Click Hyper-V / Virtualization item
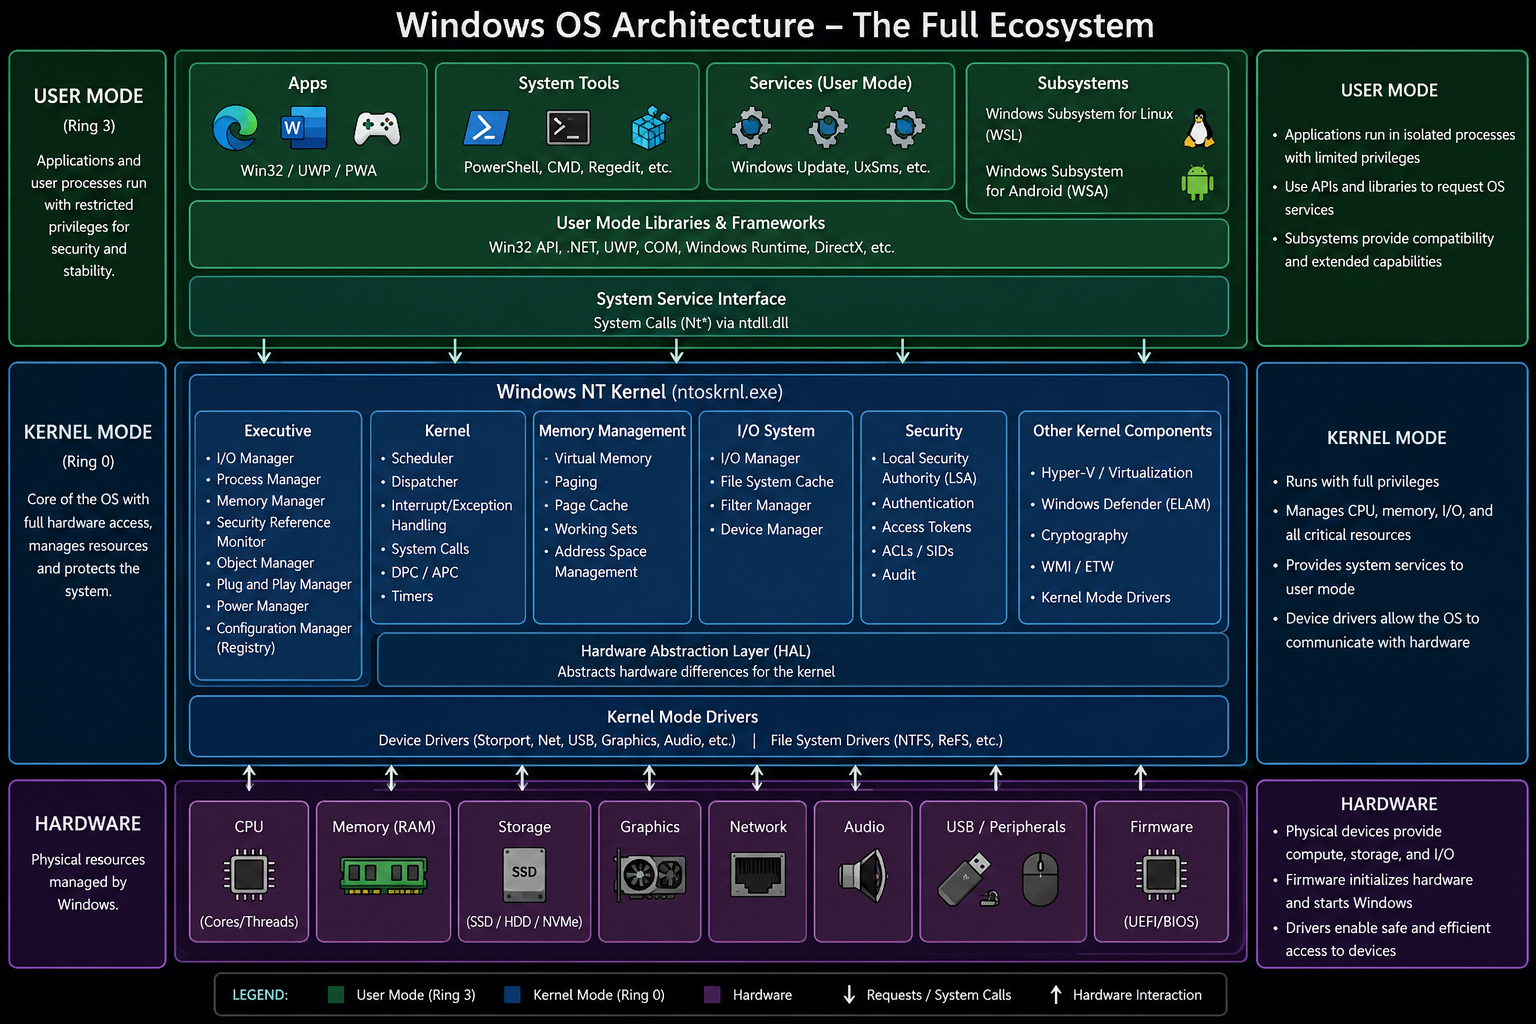 [x=1116, y=473]
